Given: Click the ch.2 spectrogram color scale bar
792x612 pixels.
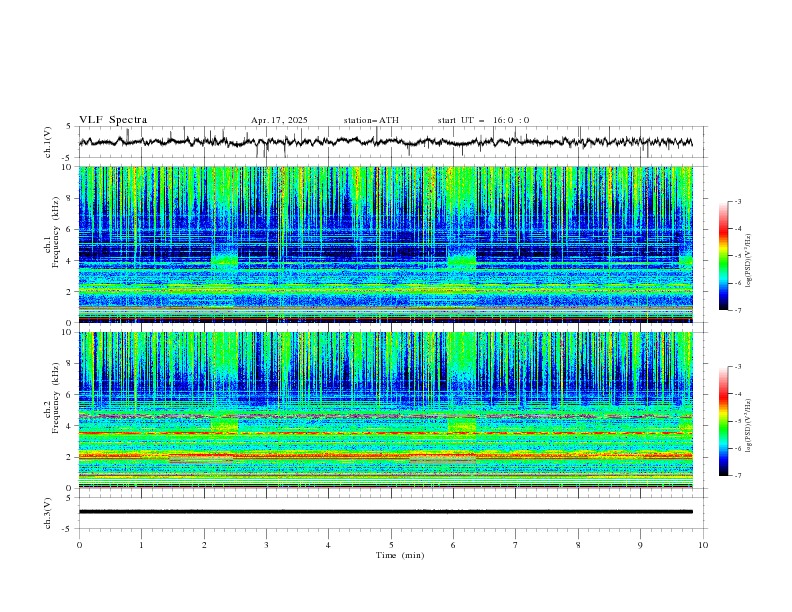Looking at the screenshot, I should [724, 421].
